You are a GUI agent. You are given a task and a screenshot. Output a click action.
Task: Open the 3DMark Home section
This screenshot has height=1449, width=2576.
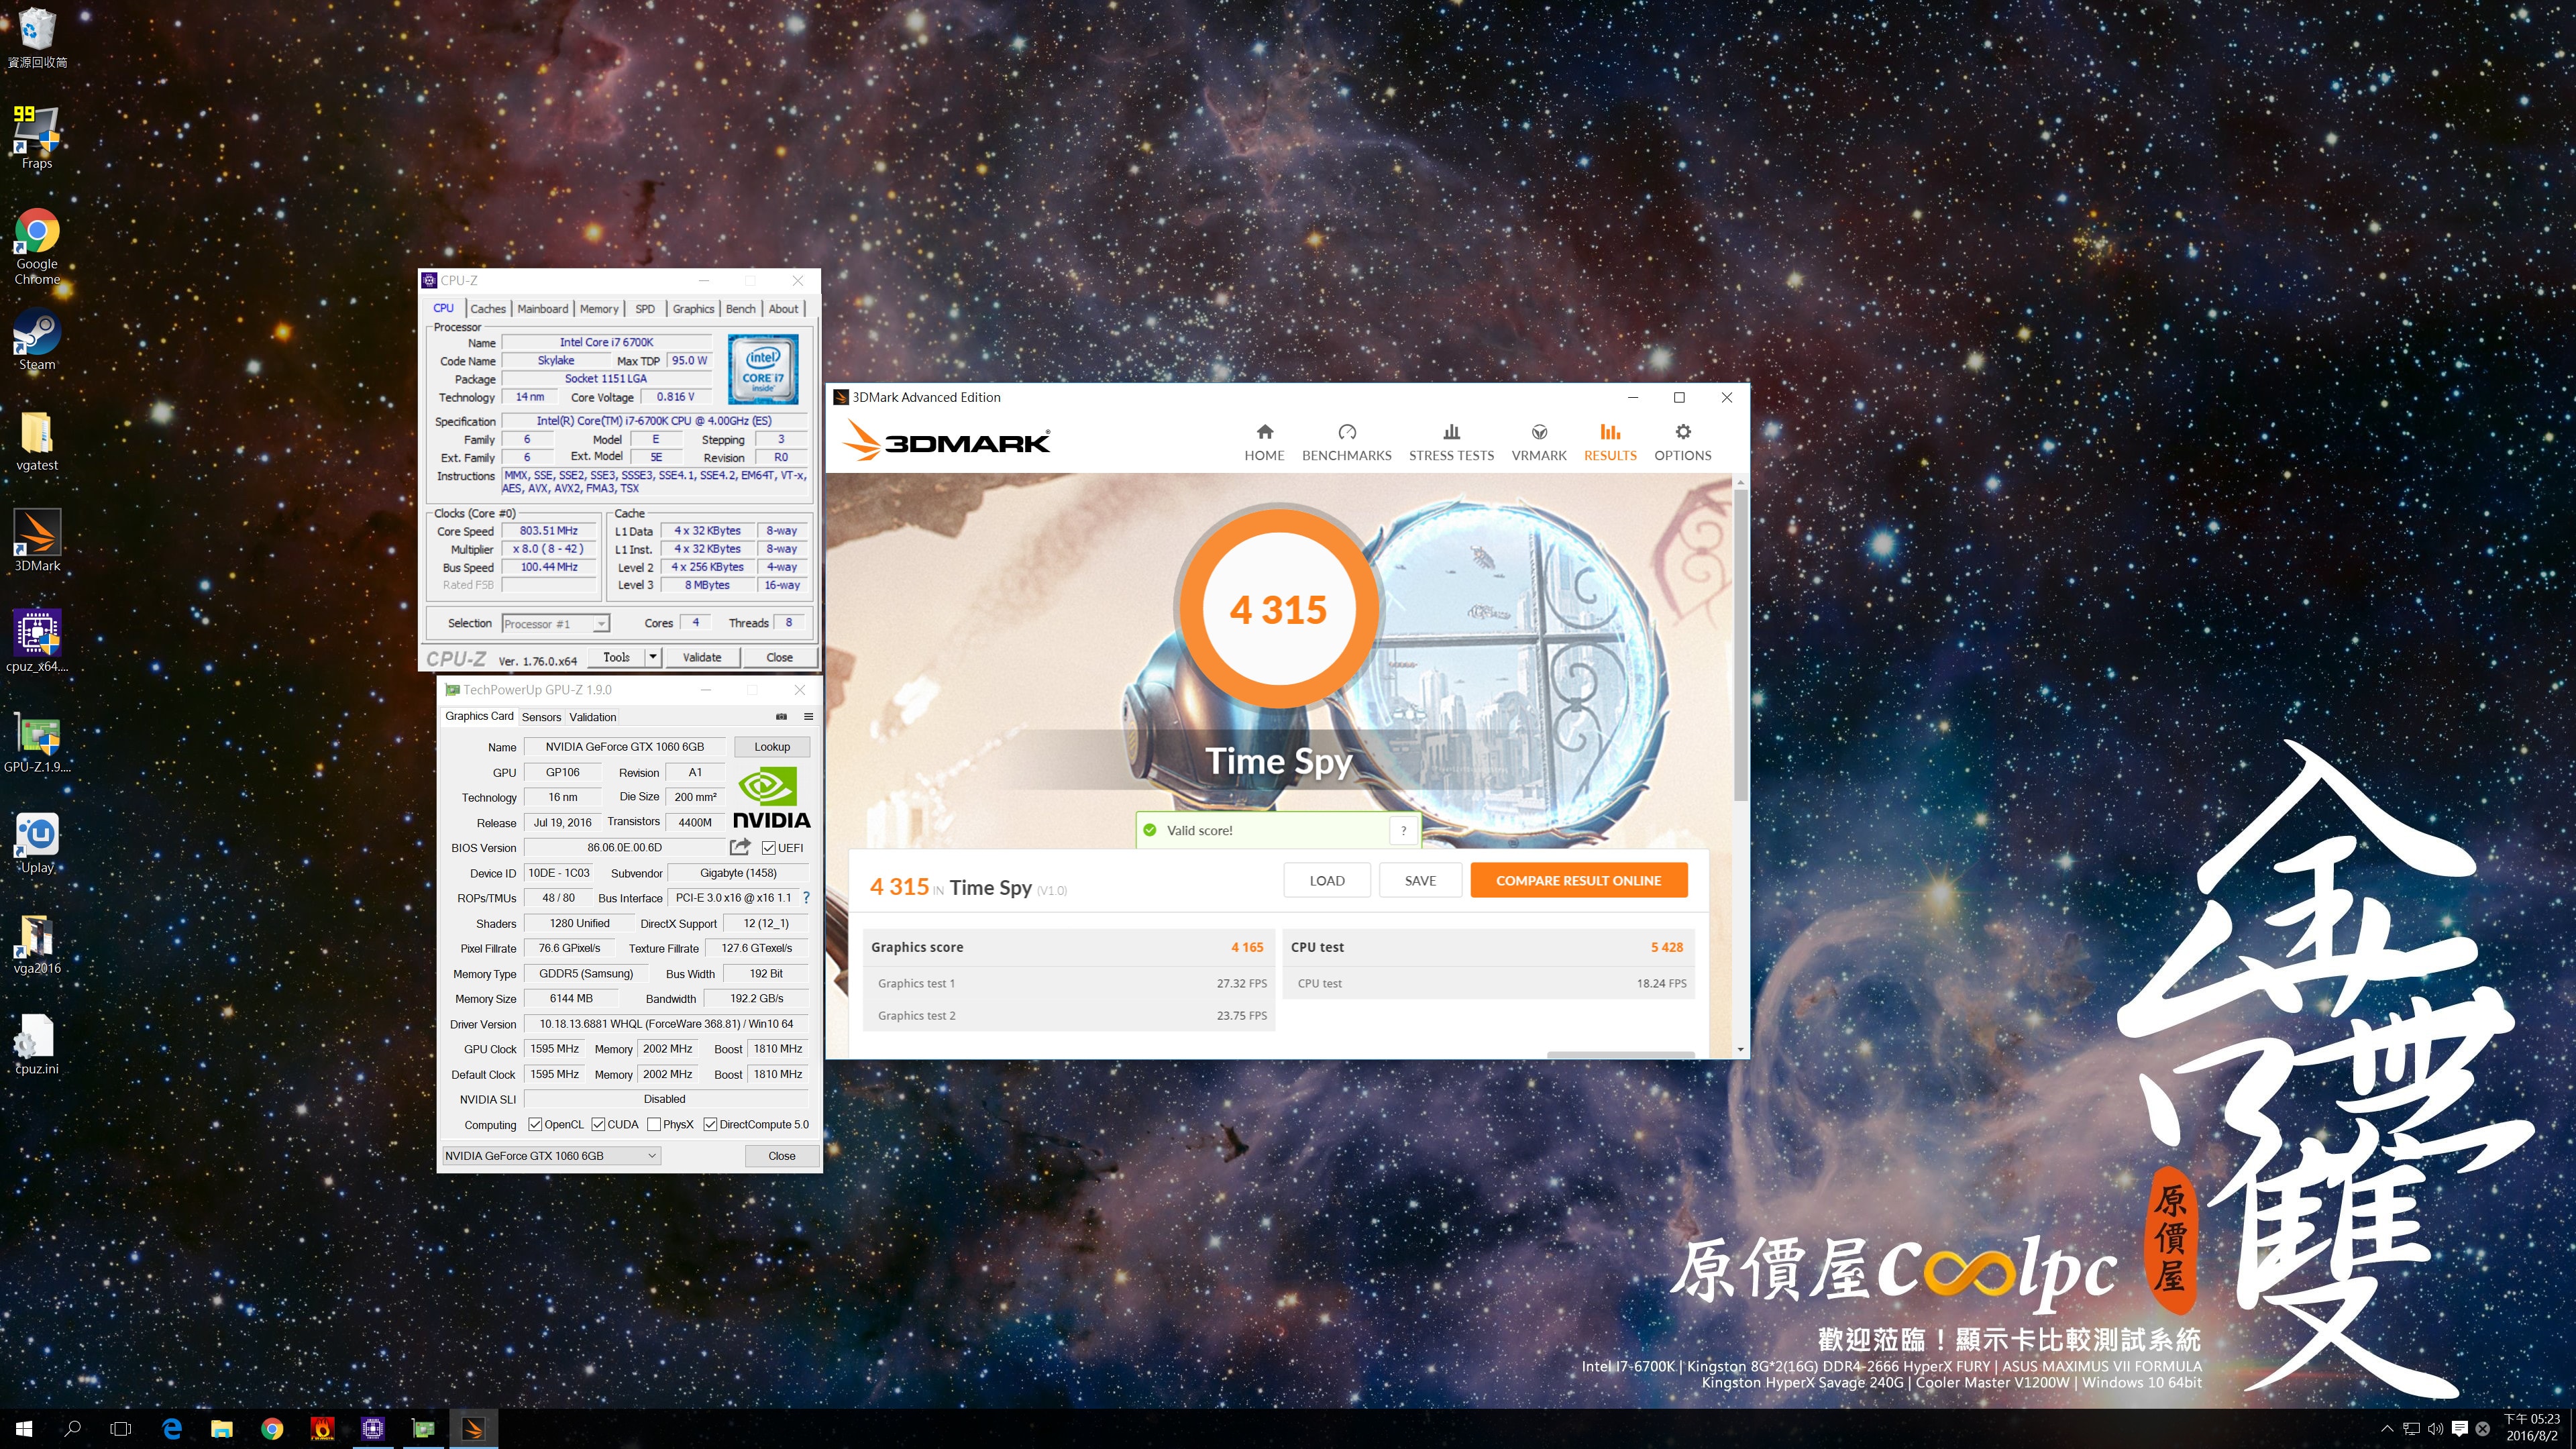(1264, 442)
